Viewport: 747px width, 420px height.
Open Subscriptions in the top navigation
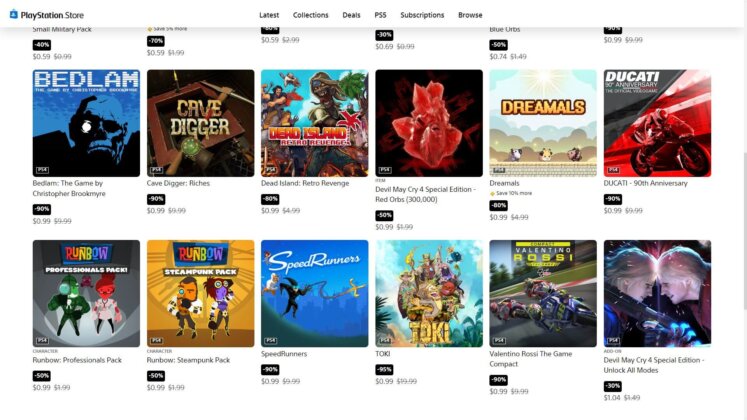[422, 15]
